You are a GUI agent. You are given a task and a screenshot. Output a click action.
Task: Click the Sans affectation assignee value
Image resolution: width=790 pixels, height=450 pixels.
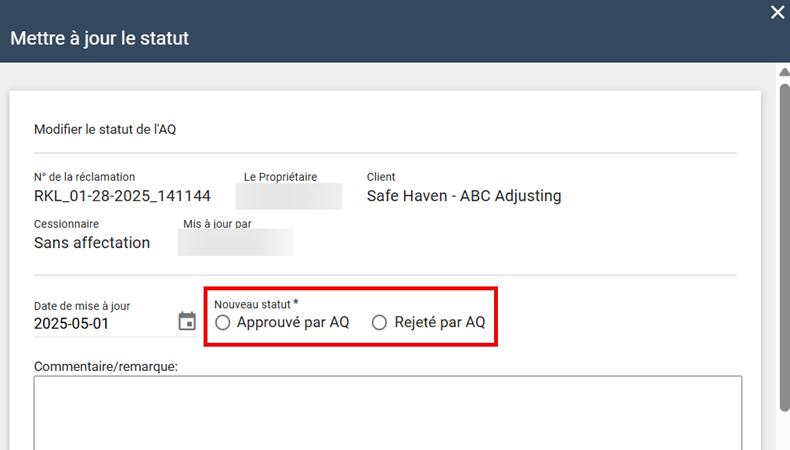(x=92, y=242)
